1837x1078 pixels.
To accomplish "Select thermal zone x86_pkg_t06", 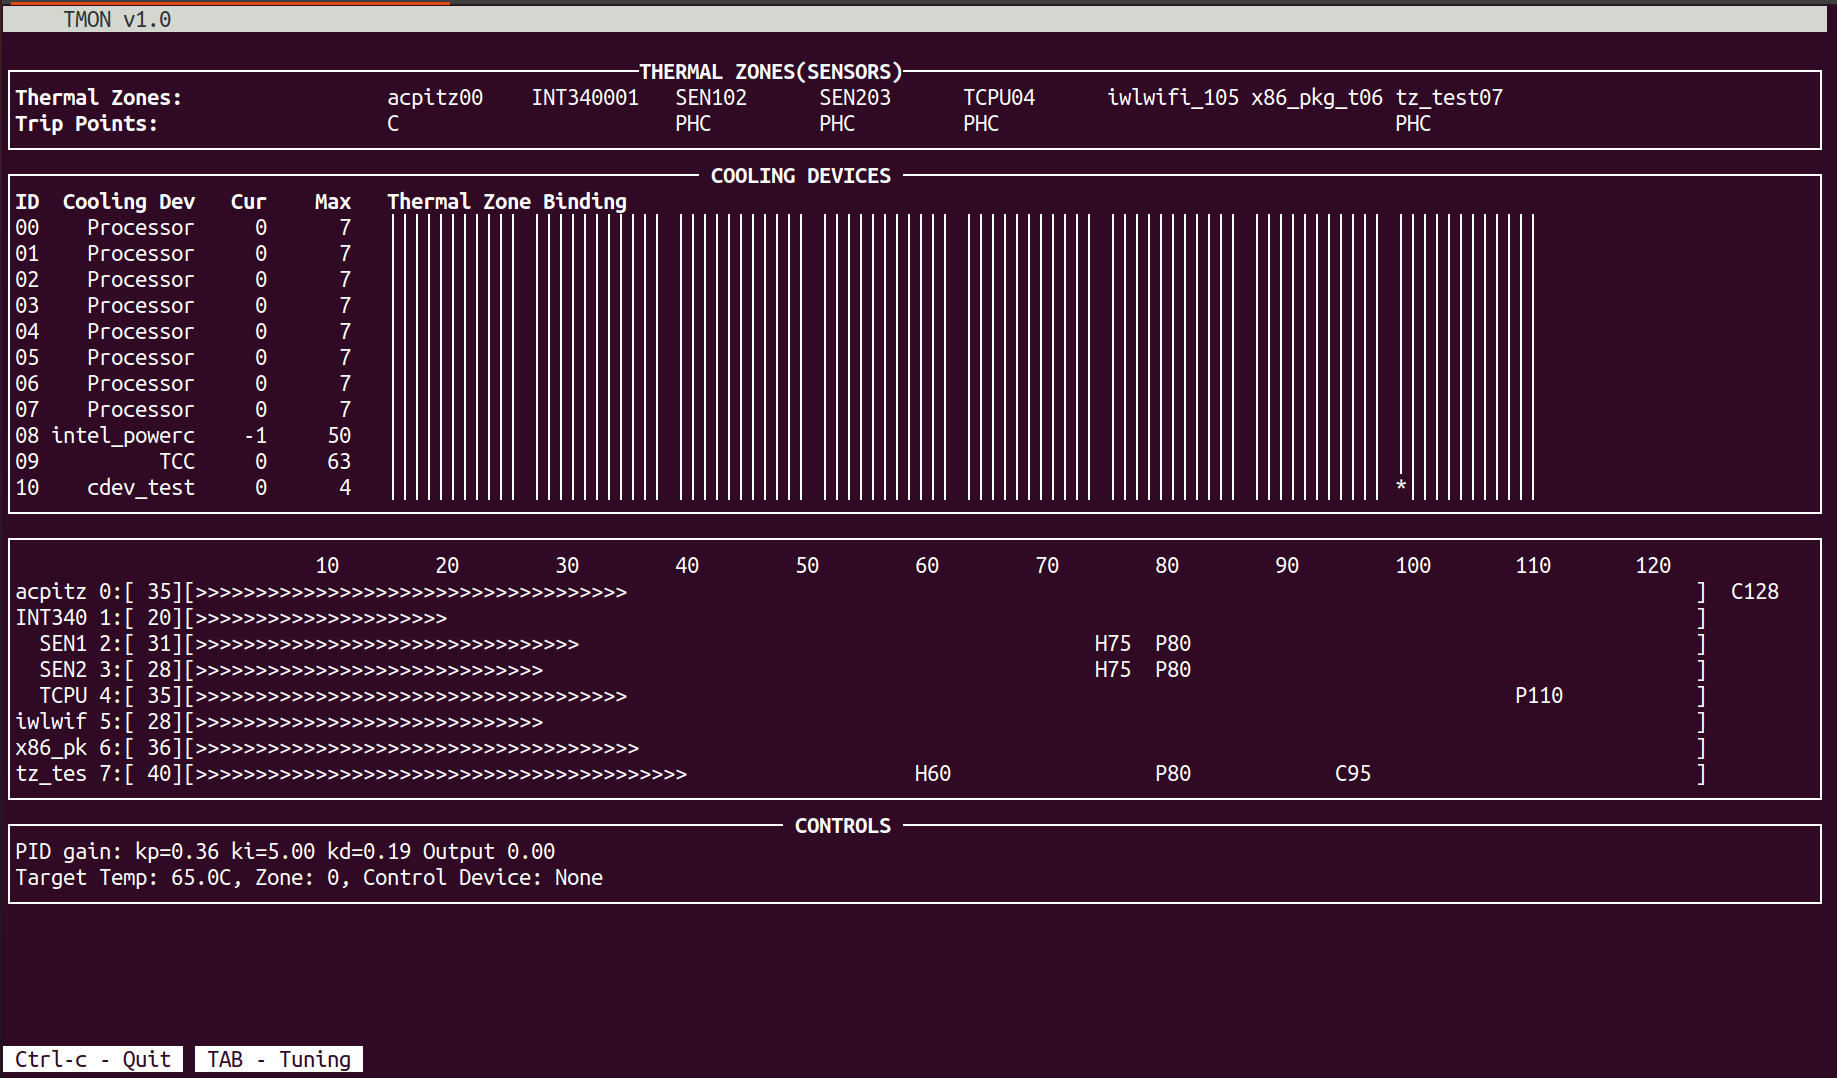I will 1317,98.
